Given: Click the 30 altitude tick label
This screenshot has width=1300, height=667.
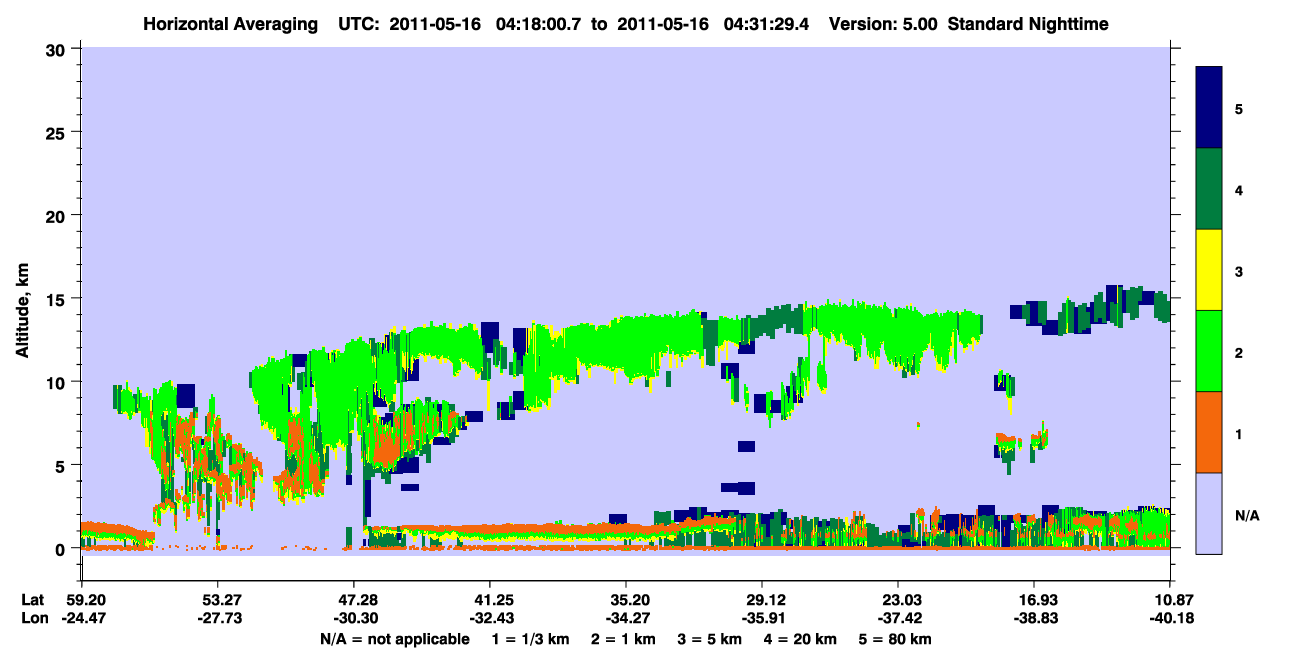Looking at the screenshot, I should tap(58, 49).
